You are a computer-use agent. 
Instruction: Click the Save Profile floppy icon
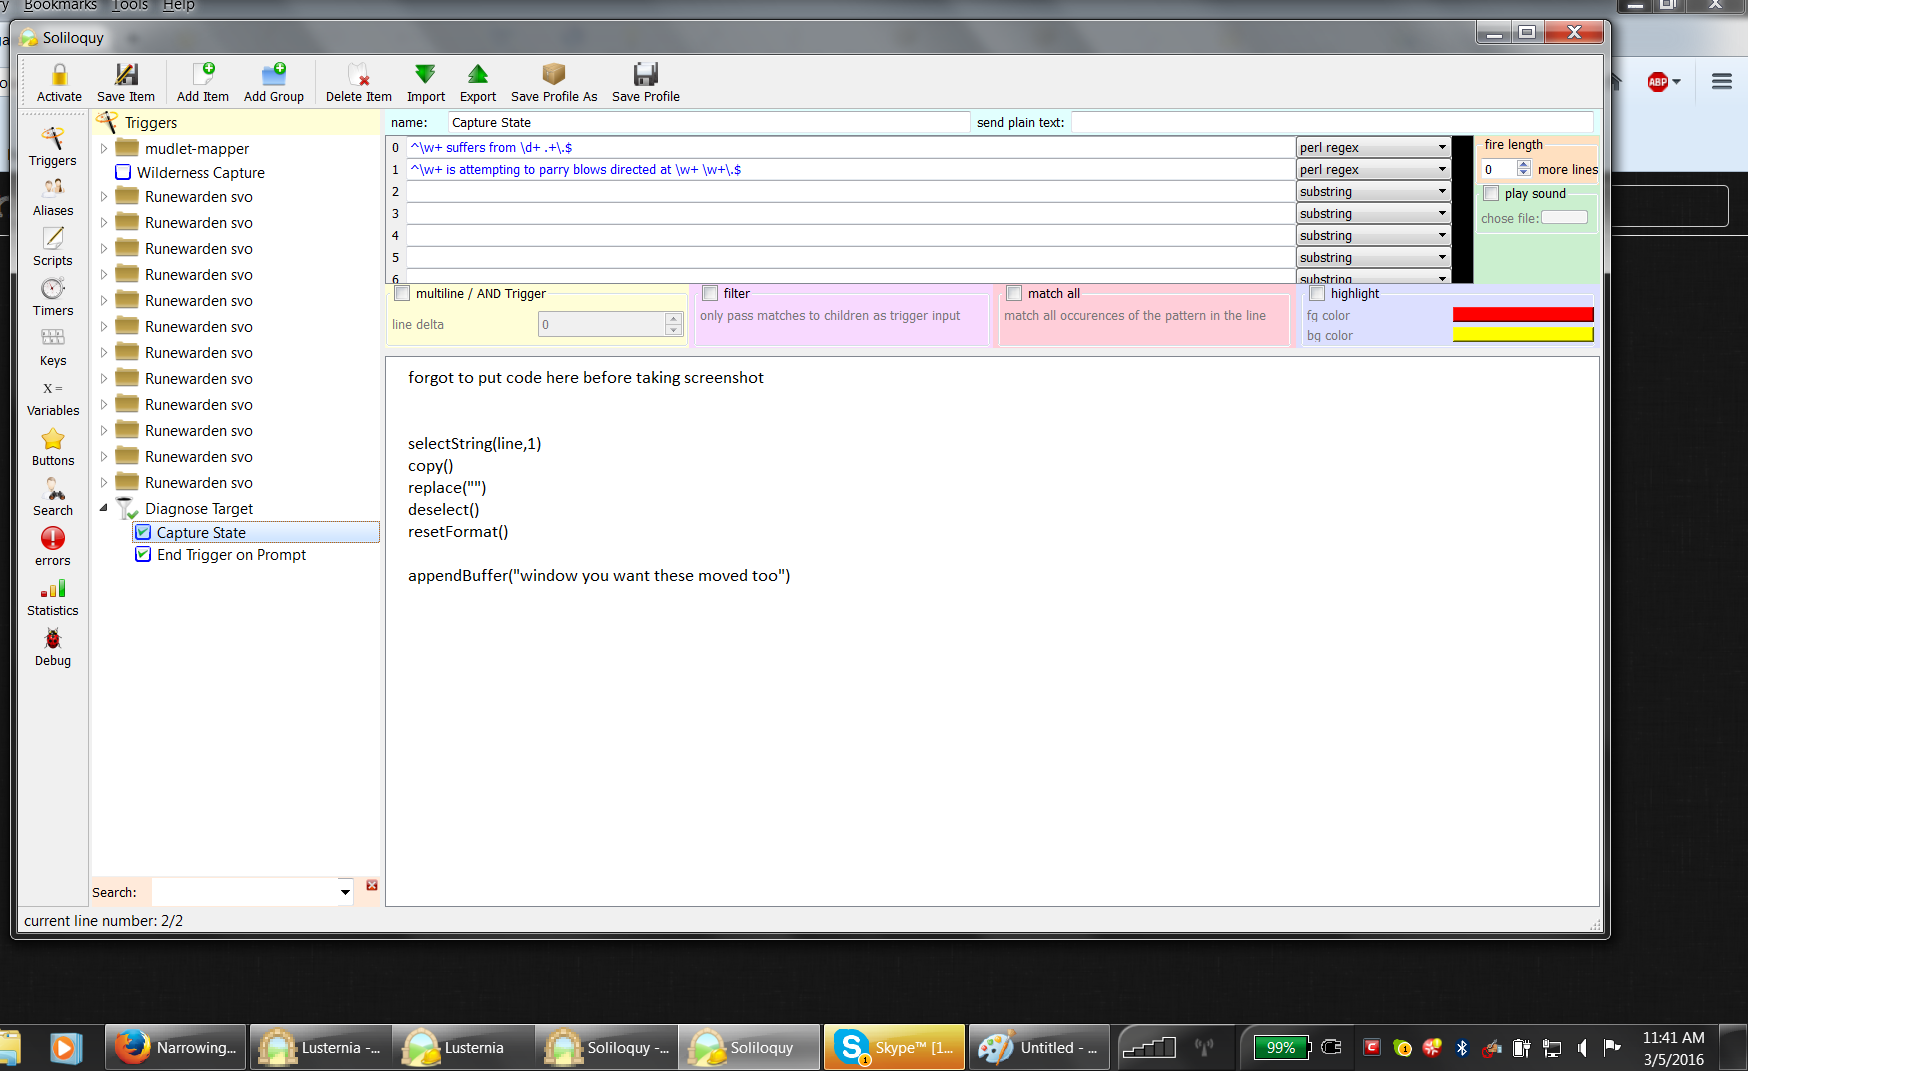(x=646, y=75)
